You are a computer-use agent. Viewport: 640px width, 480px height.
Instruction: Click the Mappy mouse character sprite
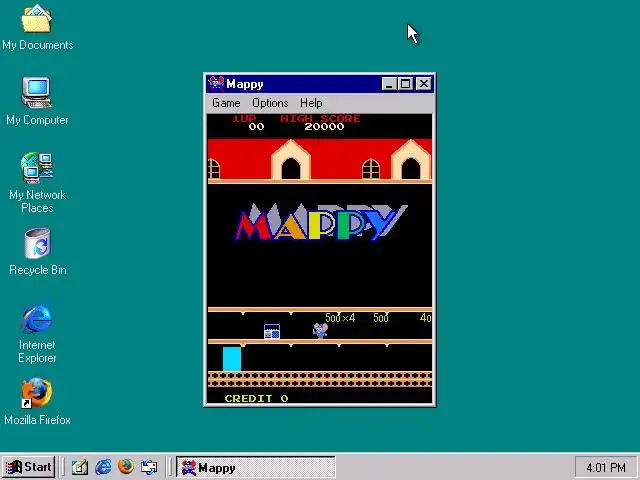coord(320,330)
